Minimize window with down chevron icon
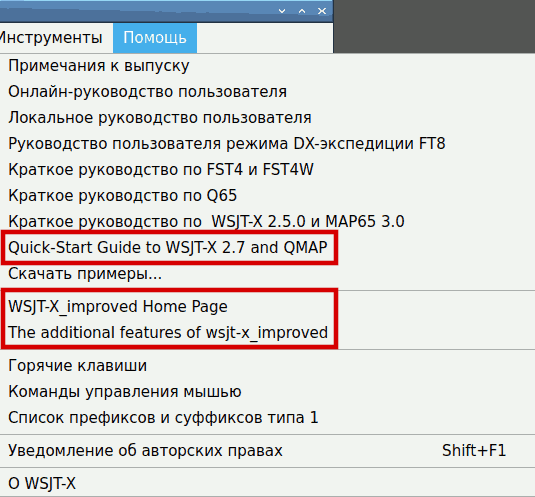The width and height of the screenshot is (535, 497). tap(282, 11)
